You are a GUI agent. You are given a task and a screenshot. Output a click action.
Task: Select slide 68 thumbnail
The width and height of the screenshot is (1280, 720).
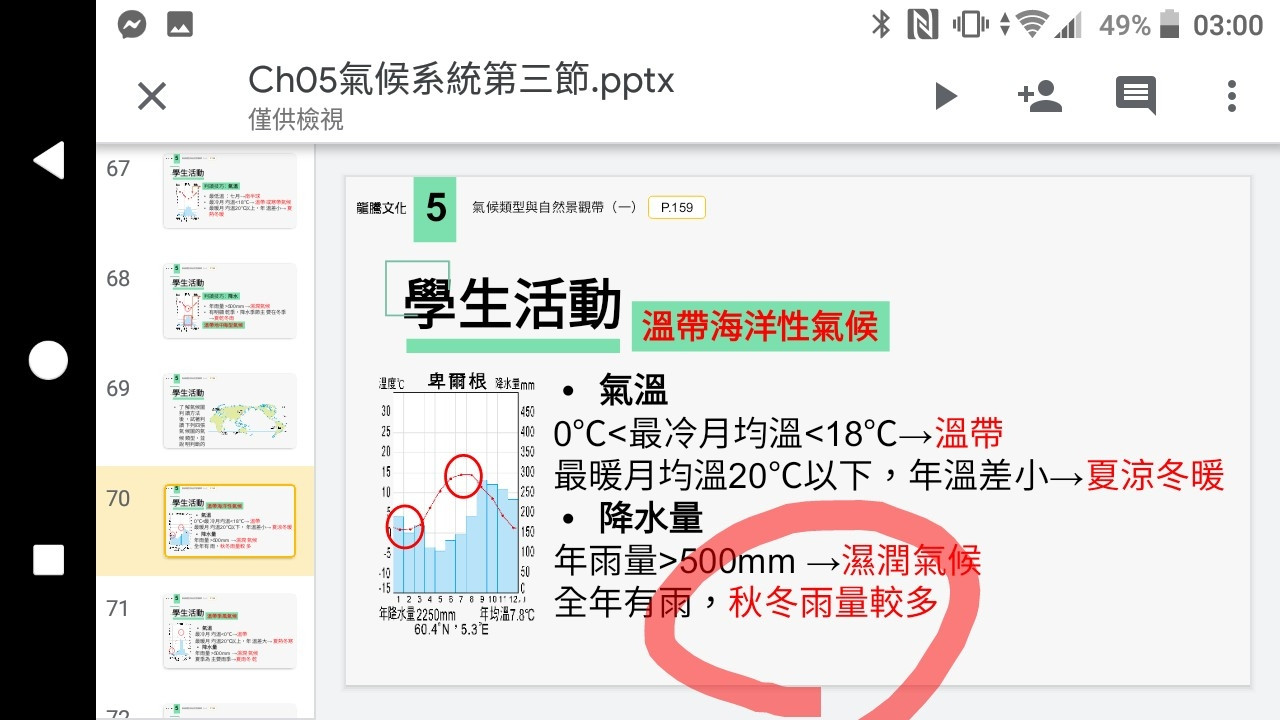click(x=230, y=300)
